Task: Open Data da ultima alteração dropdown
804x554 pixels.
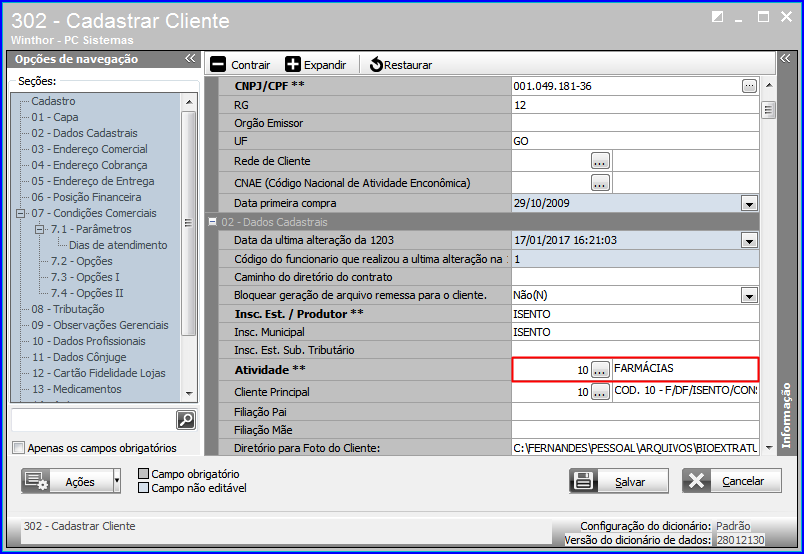Action: (749, 241)
